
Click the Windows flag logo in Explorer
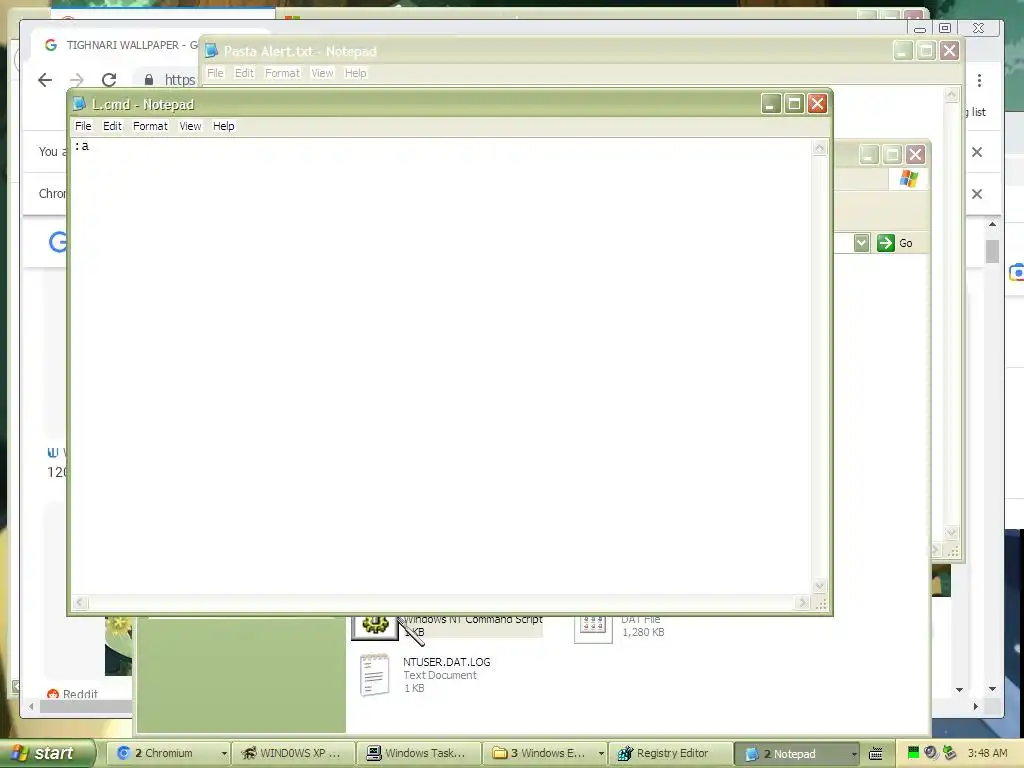click(x=908, y=178)
